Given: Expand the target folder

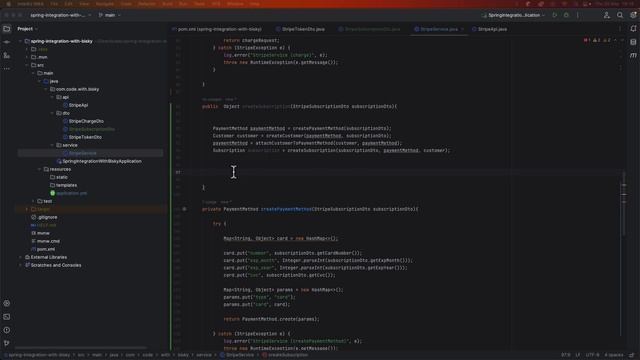Looking at the screenshot, I should click(x=27, y=209).
